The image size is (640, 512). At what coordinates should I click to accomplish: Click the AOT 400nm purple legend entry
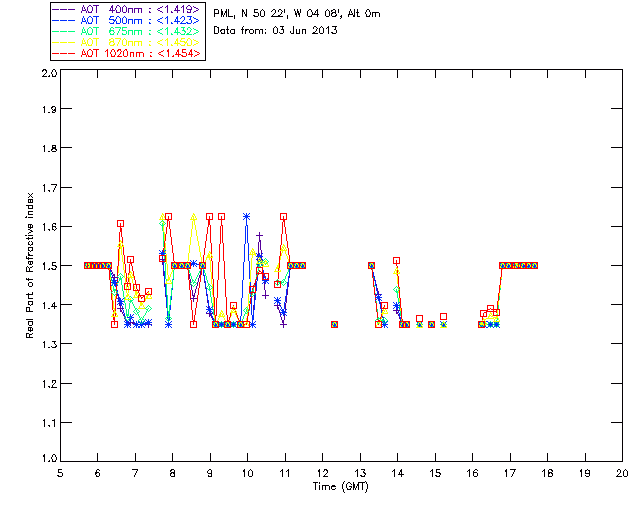(x=127, y=9)
